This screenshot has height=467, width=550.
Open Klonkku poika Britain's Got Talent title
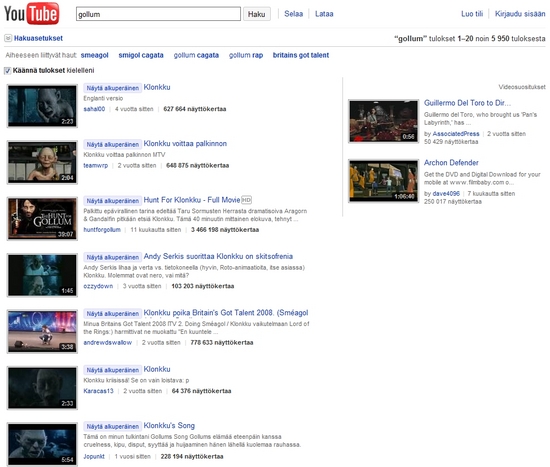pos(226,313)
